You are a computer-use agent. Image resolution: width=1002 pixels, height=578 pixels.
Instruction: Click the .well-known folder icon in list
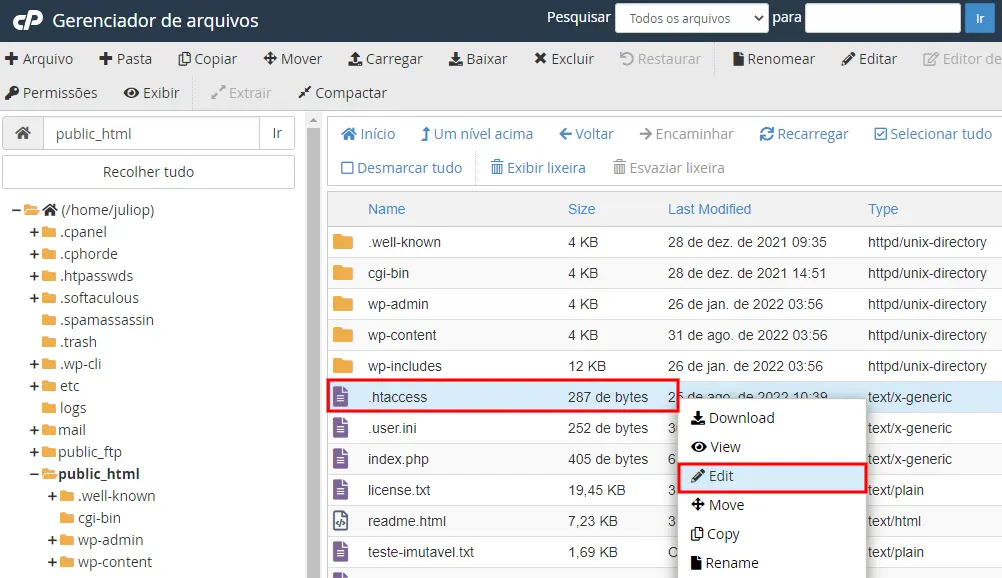[x=343, y=242]
